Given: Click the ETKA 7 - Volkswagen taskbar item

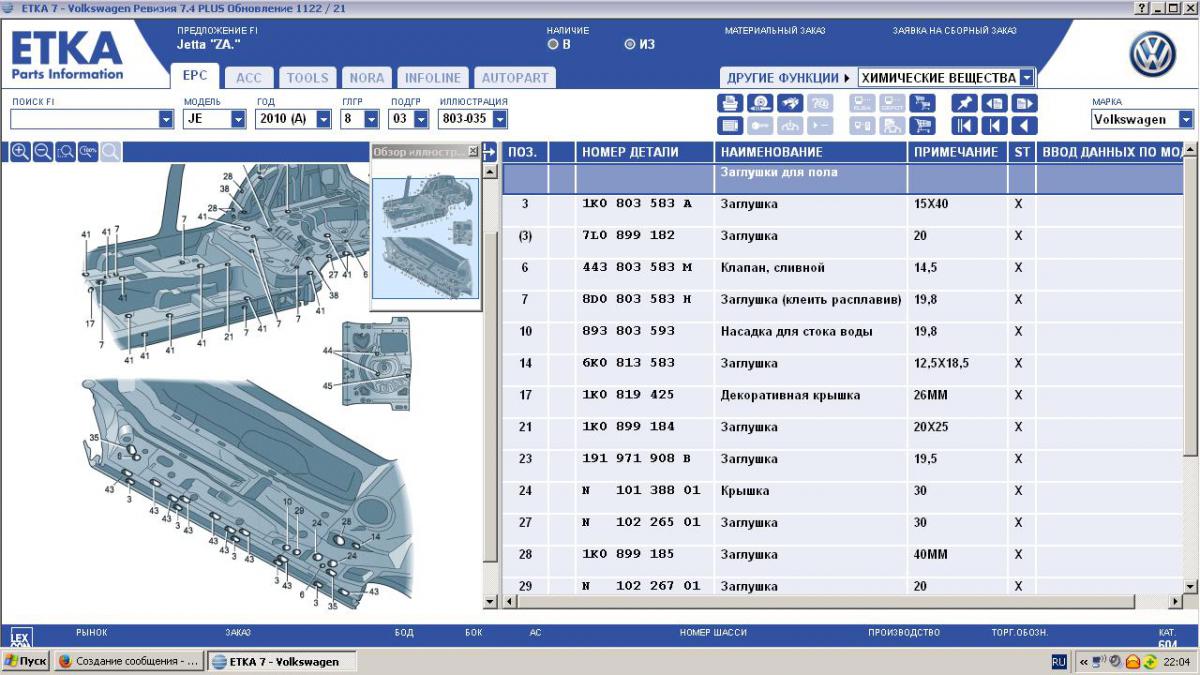Looking at the screenshot, I should click(282, 661).
